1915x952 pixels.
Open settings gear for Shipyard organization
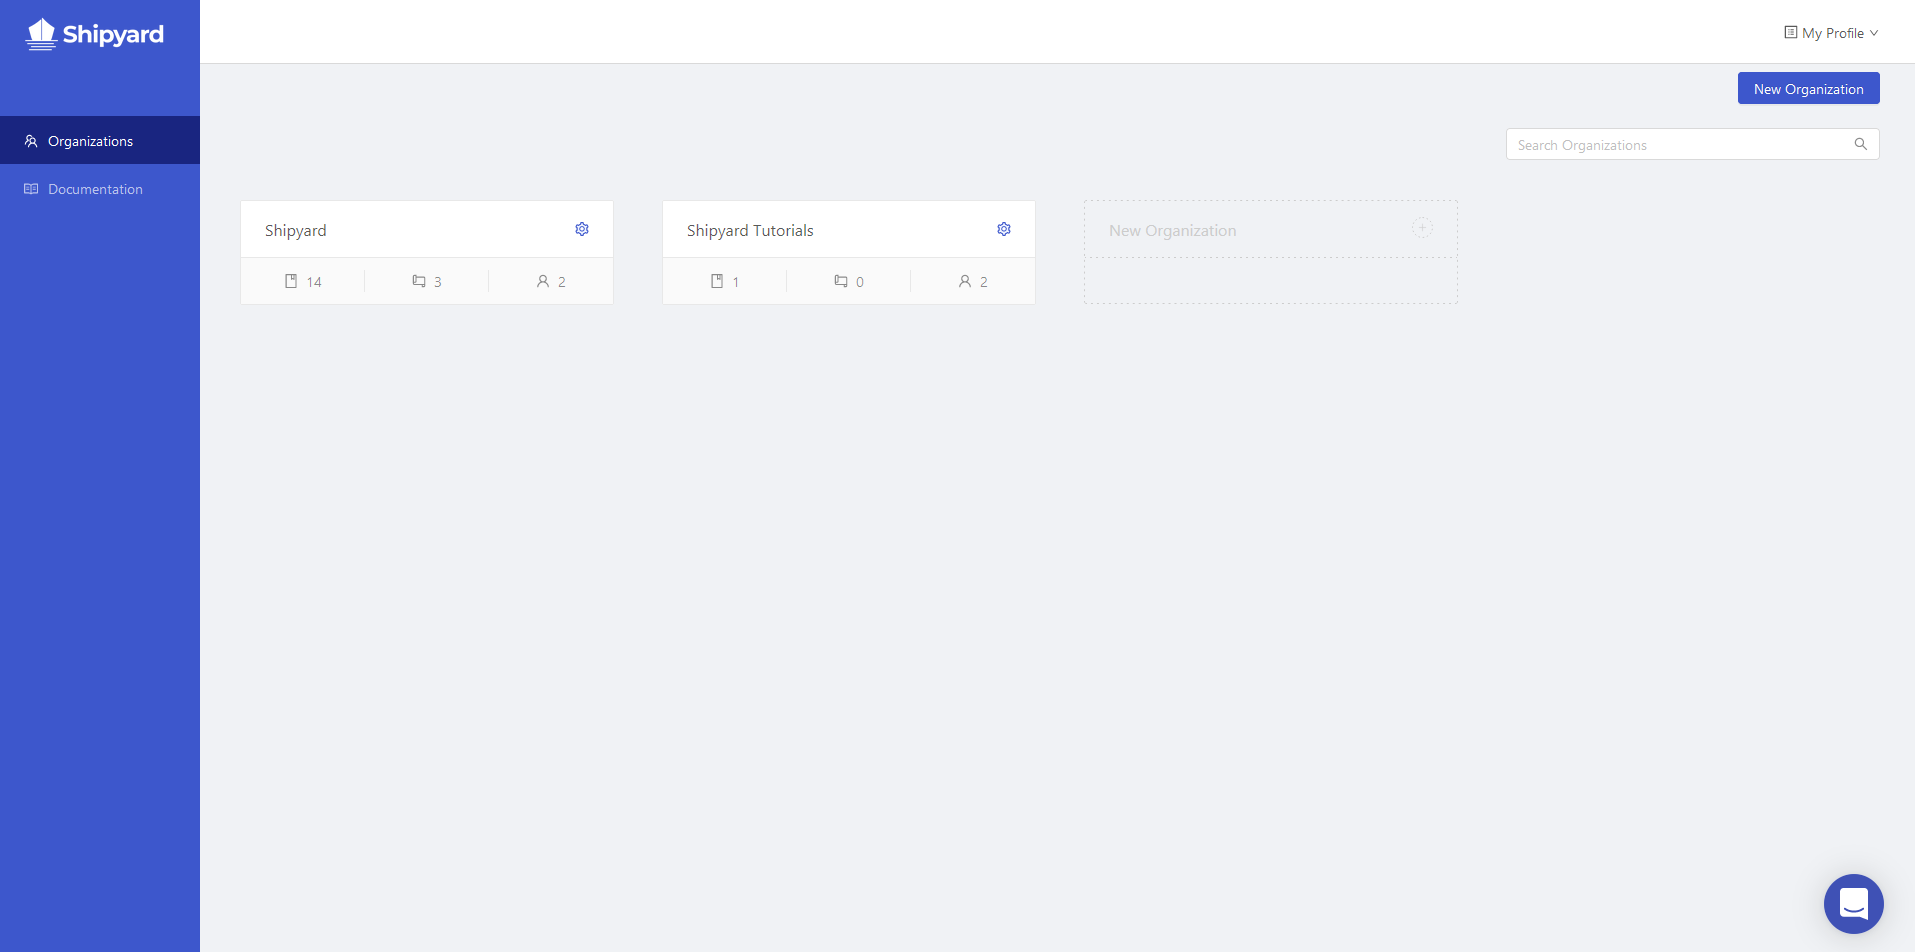[582, 229]
